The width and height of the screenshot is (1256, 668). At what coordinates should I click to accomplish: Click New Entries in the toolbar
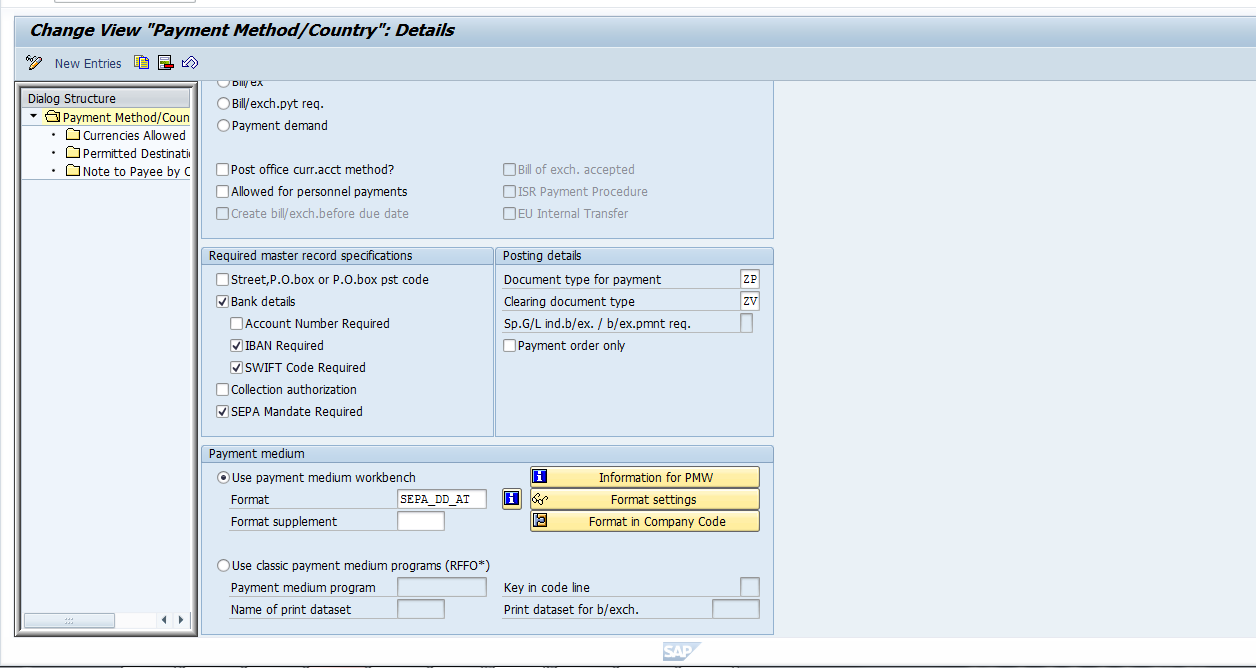point(88,63)
